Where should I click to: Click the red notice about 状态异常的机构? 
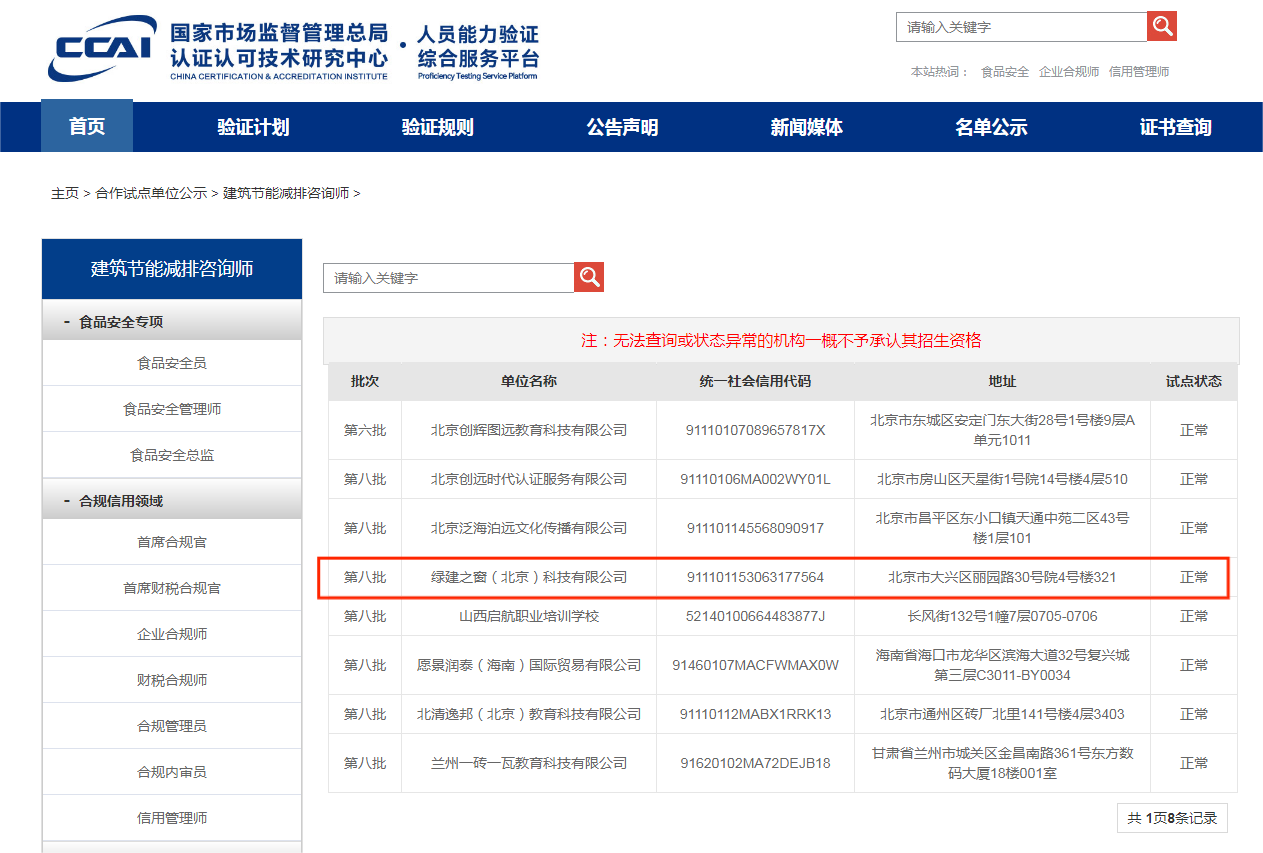(x=781, y=340)
